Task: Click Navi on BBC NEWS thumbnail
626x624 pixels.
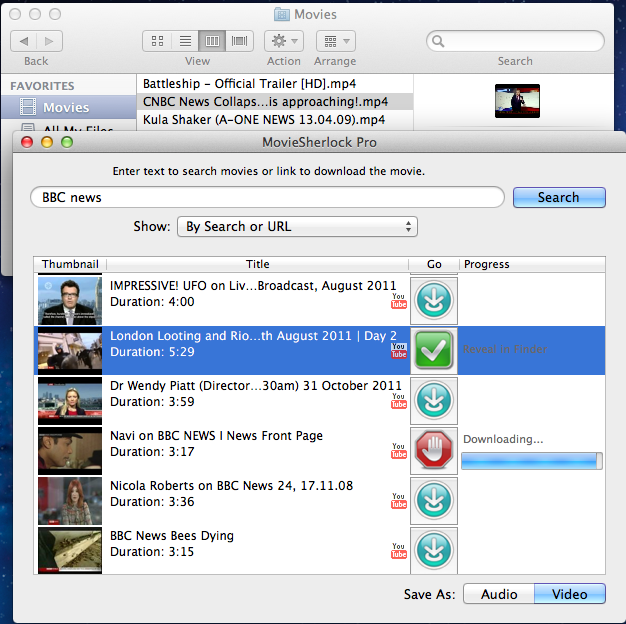Action: (x=70, y=450)
